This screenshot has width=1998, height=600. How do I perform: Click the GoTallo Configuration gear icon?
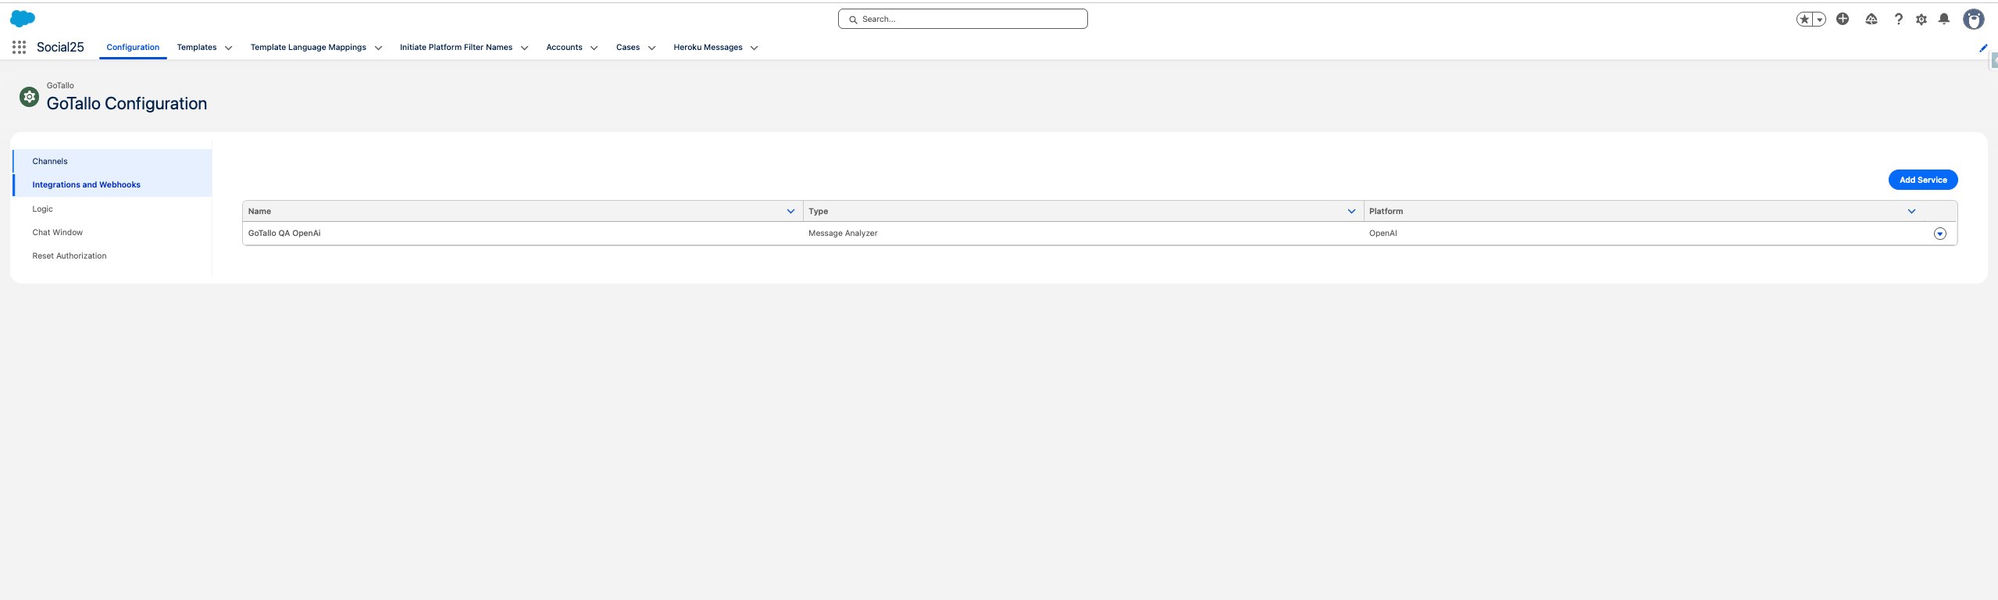[29, 97]
